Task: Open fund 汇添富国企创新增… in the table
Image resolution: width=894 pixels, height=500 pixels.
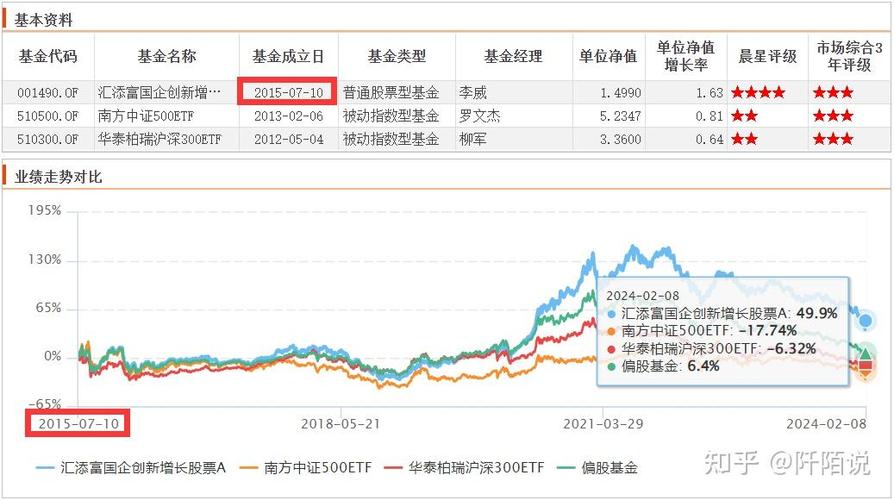Action: click(159, 92)
